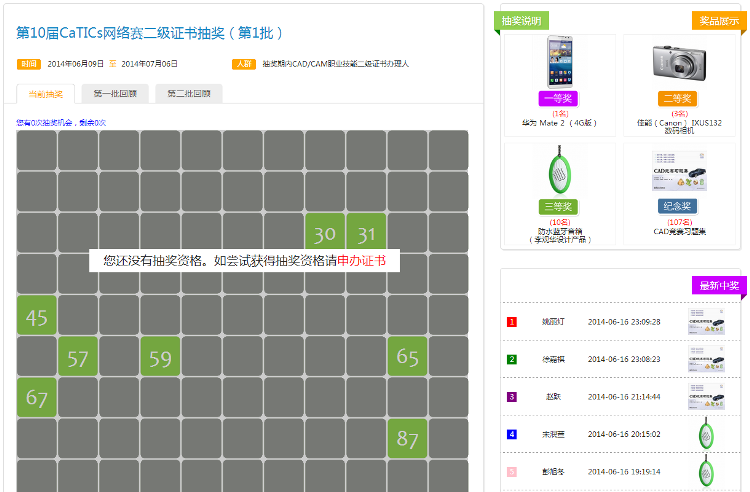Choose lottery tile 57
The width and height of the screenshot is (750, 492).
click(77, 356)
